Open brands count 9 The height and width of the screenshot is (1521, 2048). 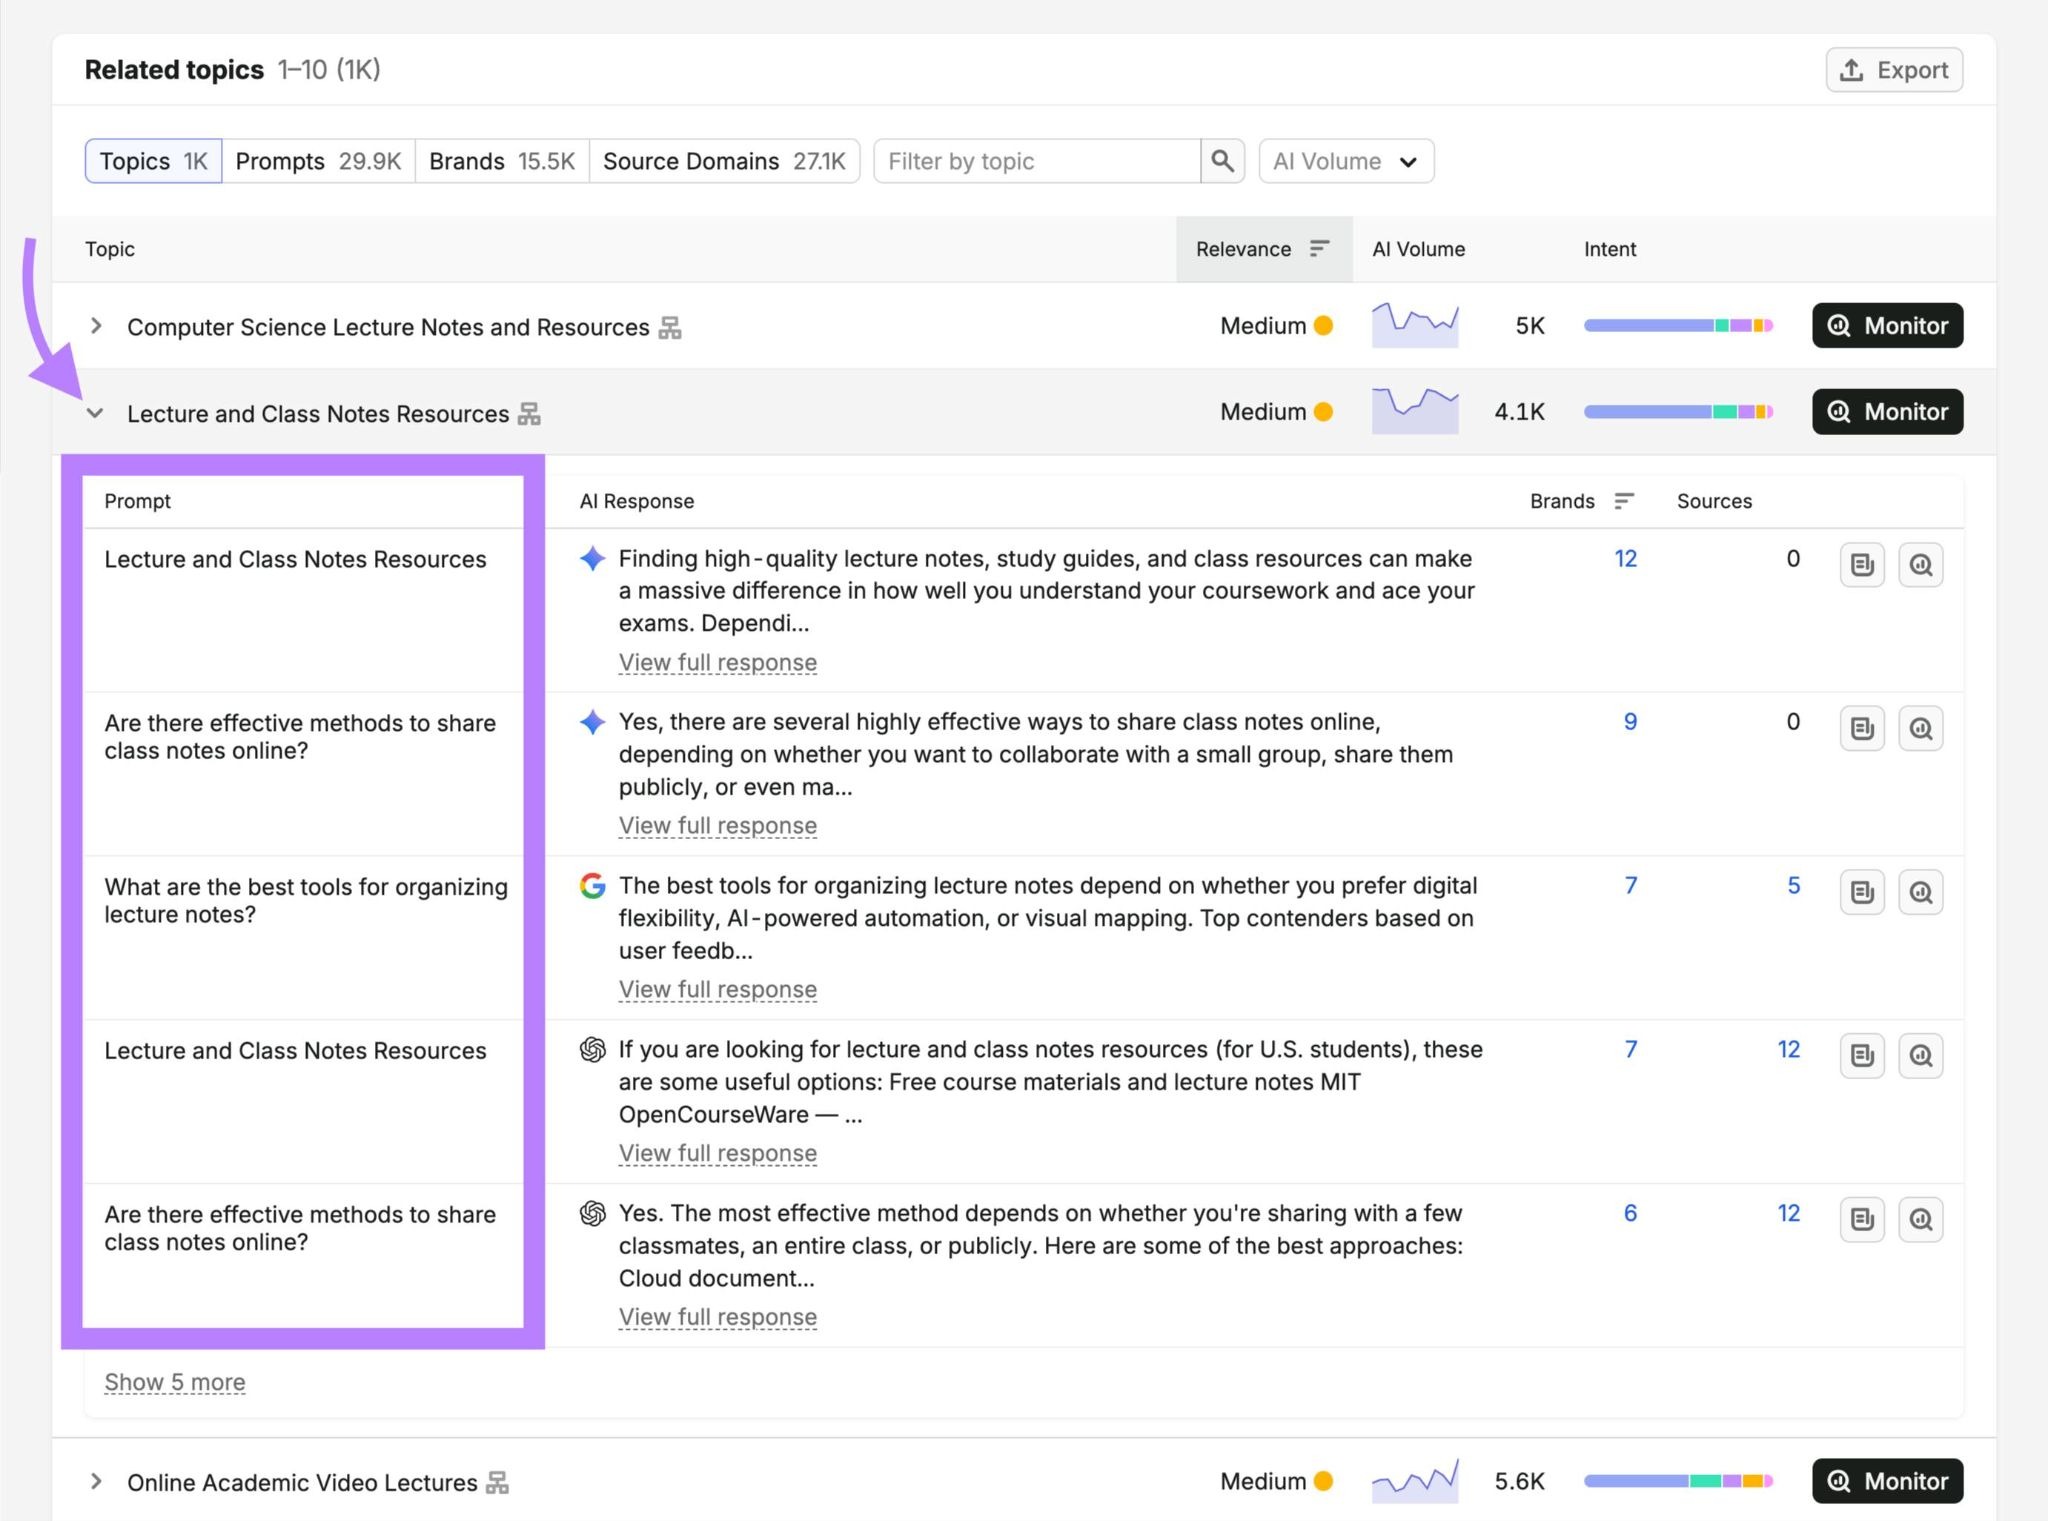point(1630,722)
